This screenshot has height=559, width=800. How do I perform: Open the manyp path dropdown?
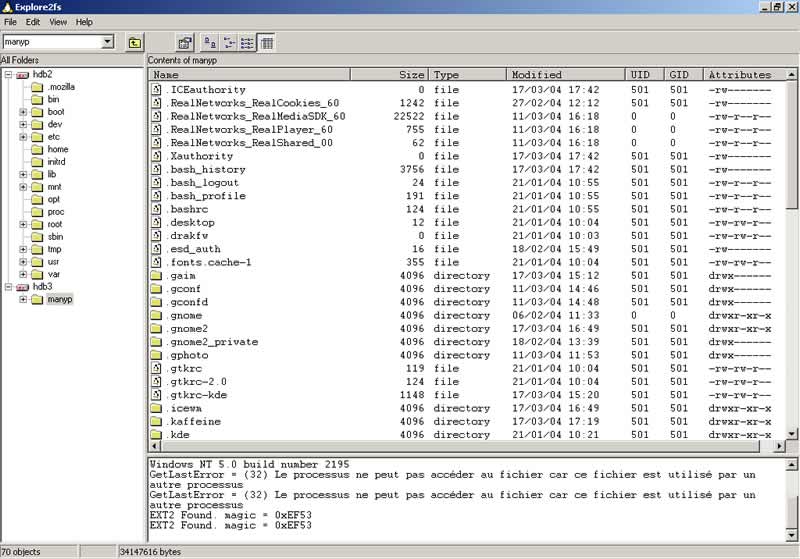[108, 42]
